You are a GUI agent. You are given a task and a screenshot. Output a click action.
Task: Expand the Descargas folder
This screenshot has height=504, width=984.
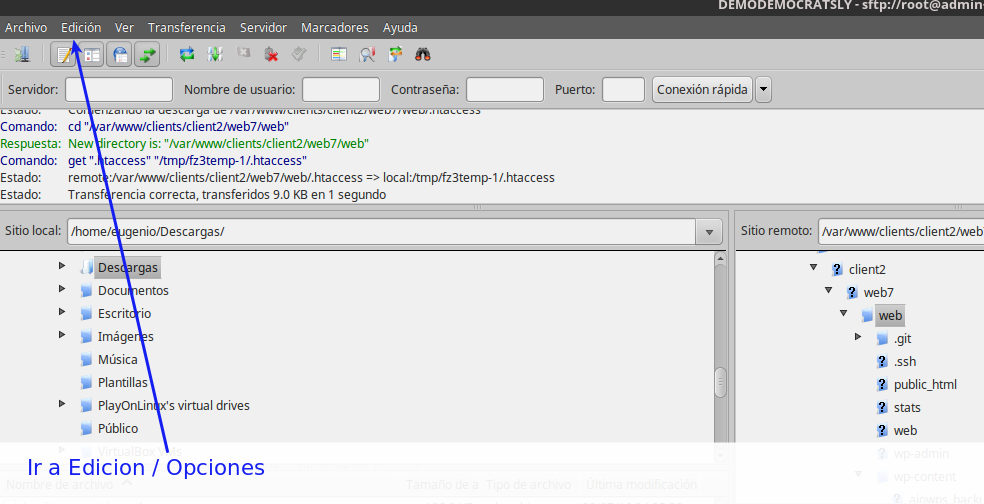point(62,265)
